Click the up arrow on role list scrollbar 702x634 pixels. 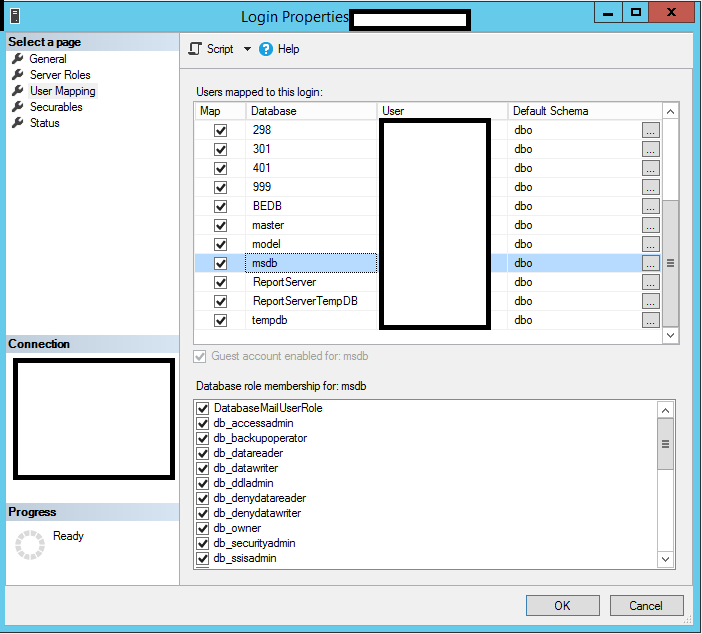point(665,411)
